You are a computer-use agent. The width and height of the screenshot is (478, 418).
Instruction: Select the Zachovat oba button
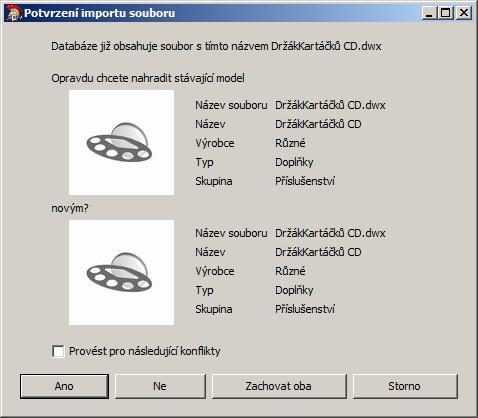tap(279, 386)
